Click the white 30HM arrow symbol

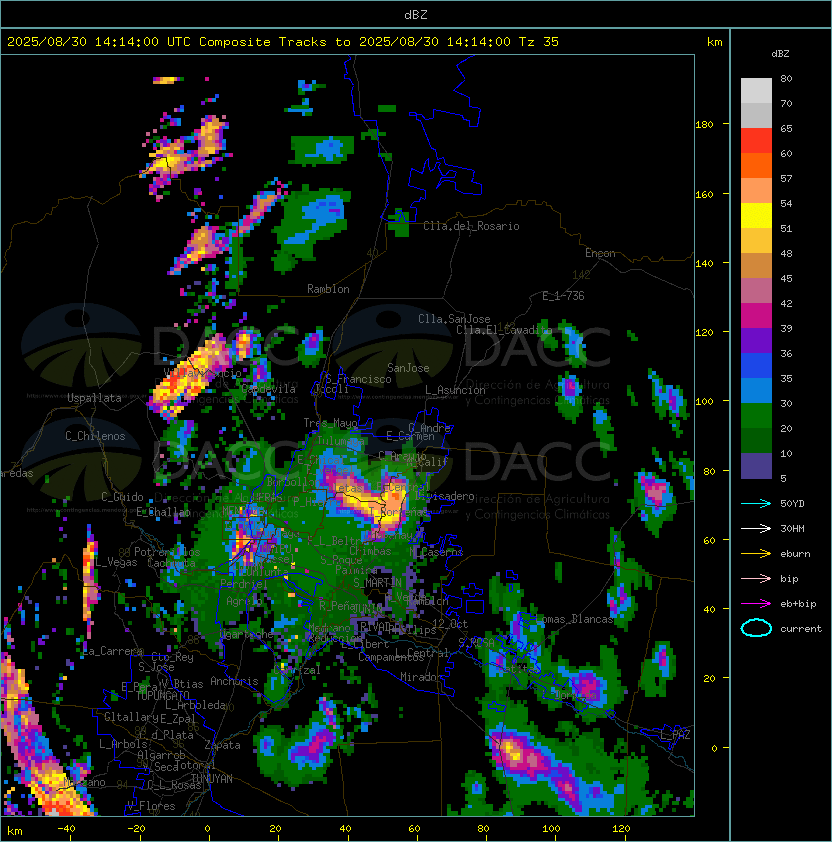click(x=756, y=529)
